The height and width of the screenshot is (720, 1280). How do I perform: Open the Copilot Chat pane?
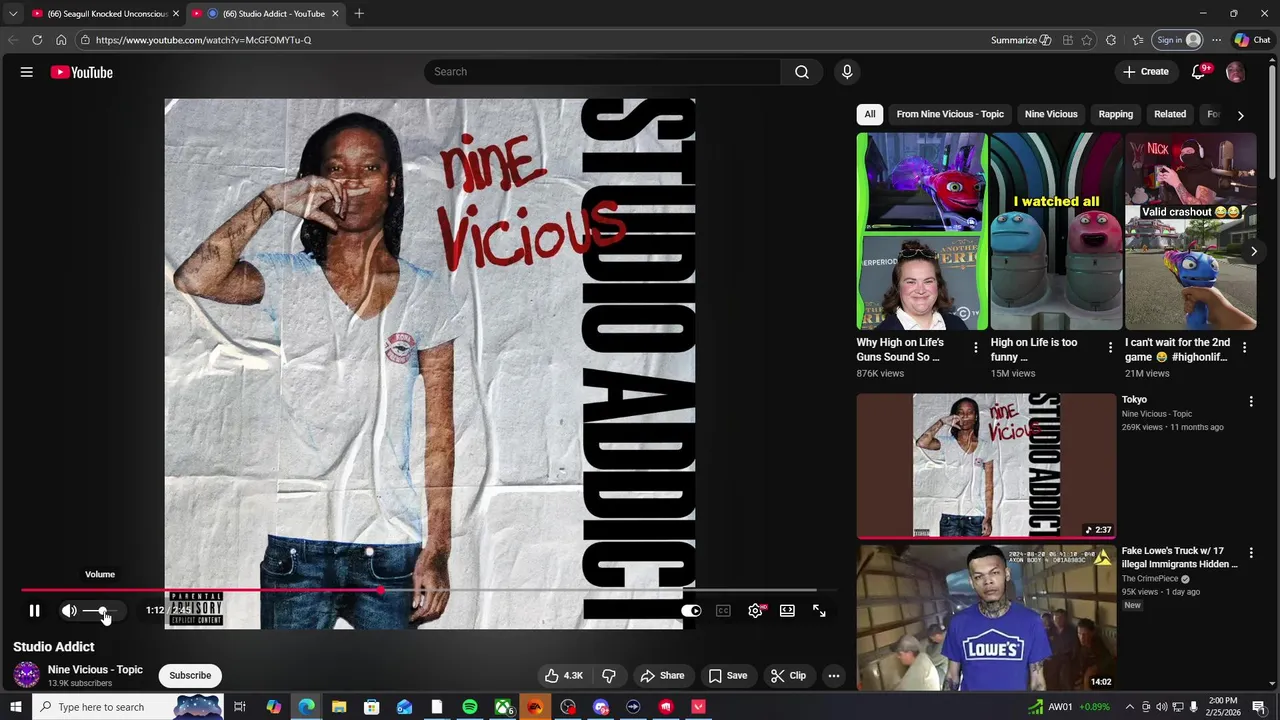1252,40
